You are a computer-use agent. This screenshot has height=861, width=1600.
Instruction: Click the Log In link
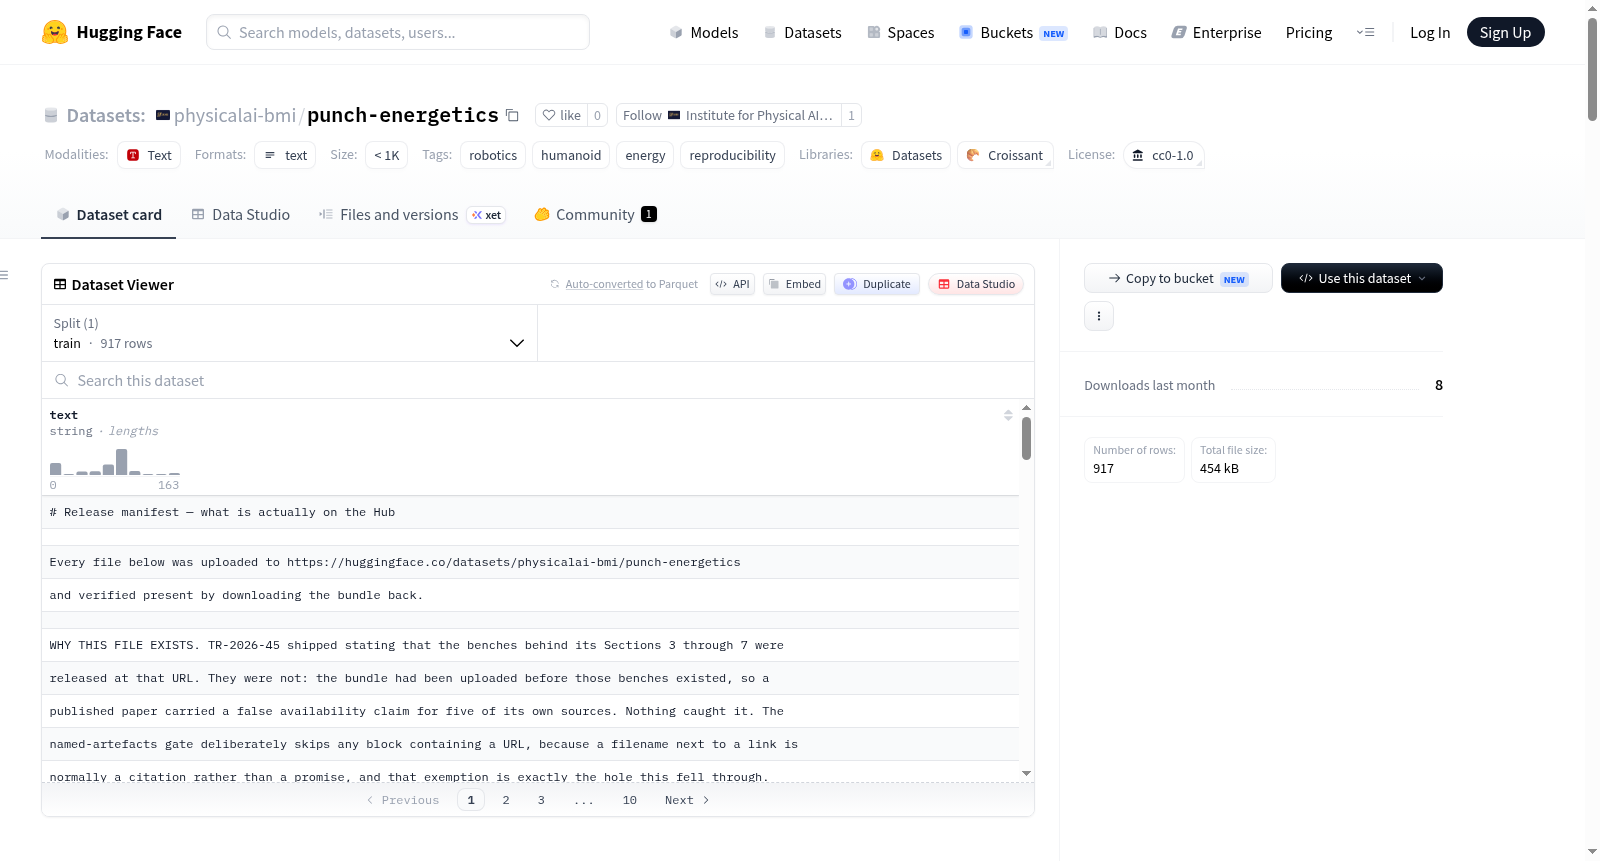(x=1430, y=32)
